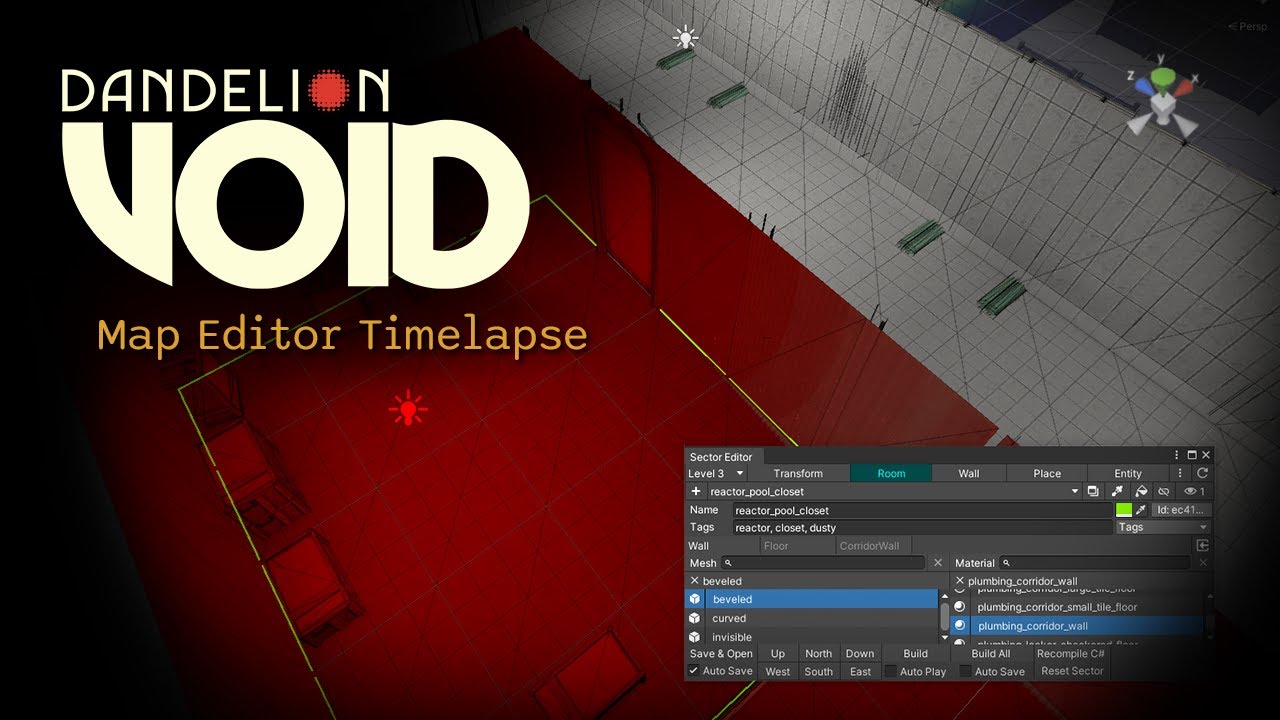Screen dimensions: 1280x720
Task: Click the North button
Action: point(818,654)
